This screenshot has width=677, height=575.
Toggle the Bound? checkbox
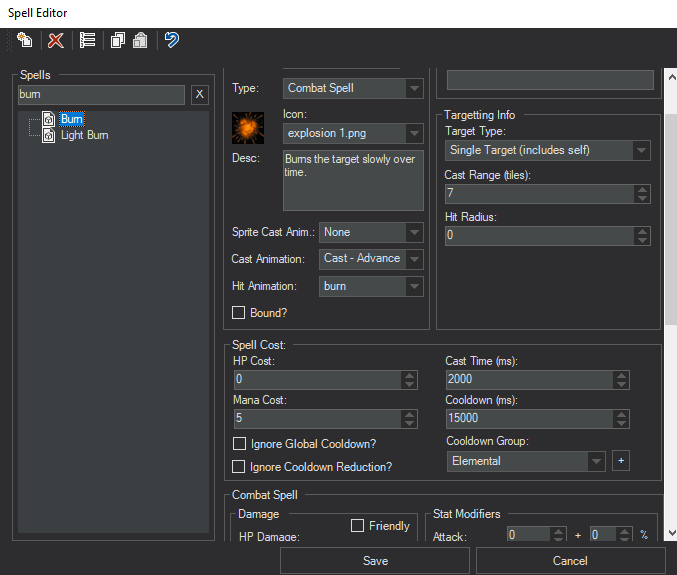click(x=238, y=313)
